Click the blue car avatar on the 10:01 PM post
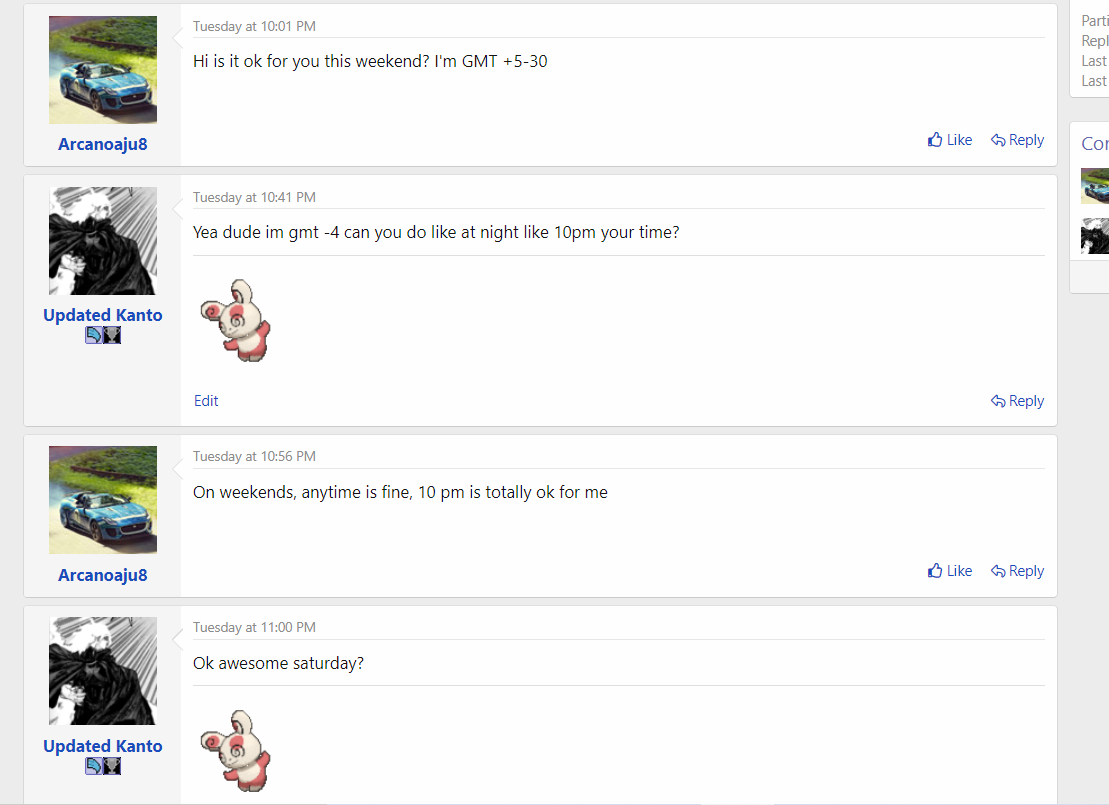The height and width of the screenshot is (805, 1109). (x=103, y=70)
